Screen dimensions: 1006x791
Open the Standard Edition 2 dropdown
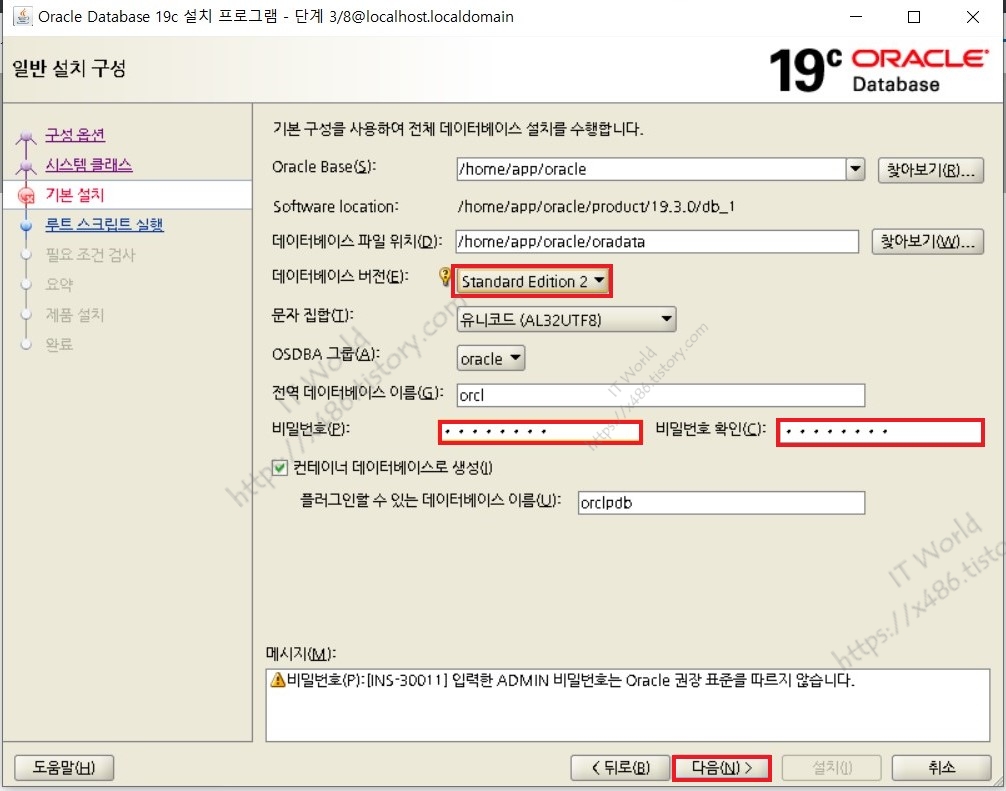(x=533, y=281)
